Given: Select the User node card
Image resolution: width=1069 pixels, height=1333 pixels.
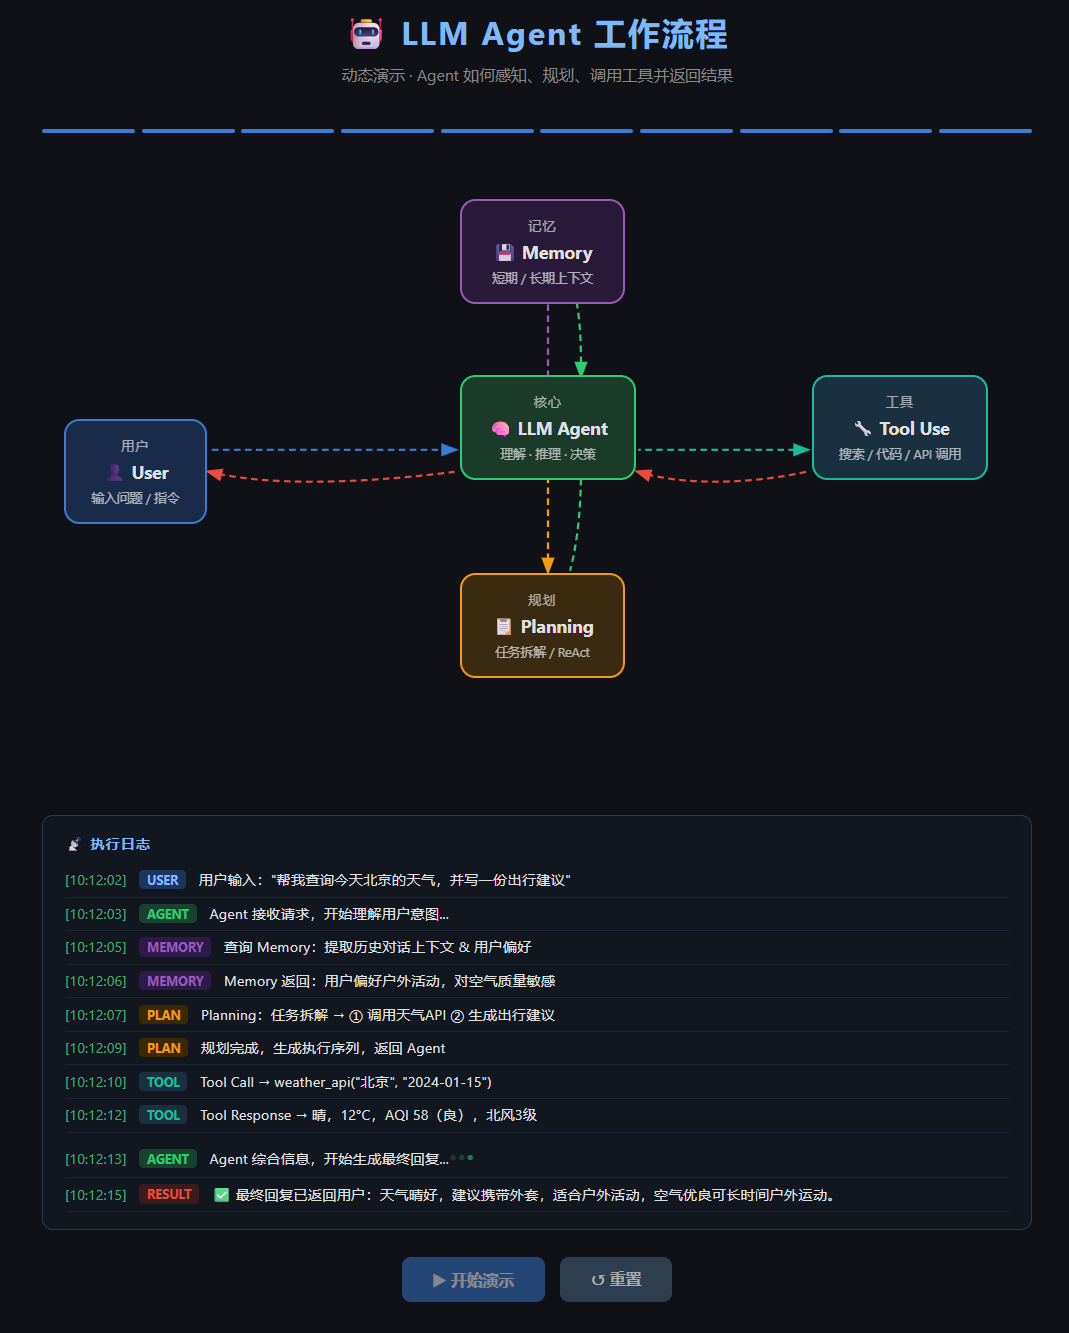Looking at the screenshot, I should pyautogui.click(x=136, y=472).
